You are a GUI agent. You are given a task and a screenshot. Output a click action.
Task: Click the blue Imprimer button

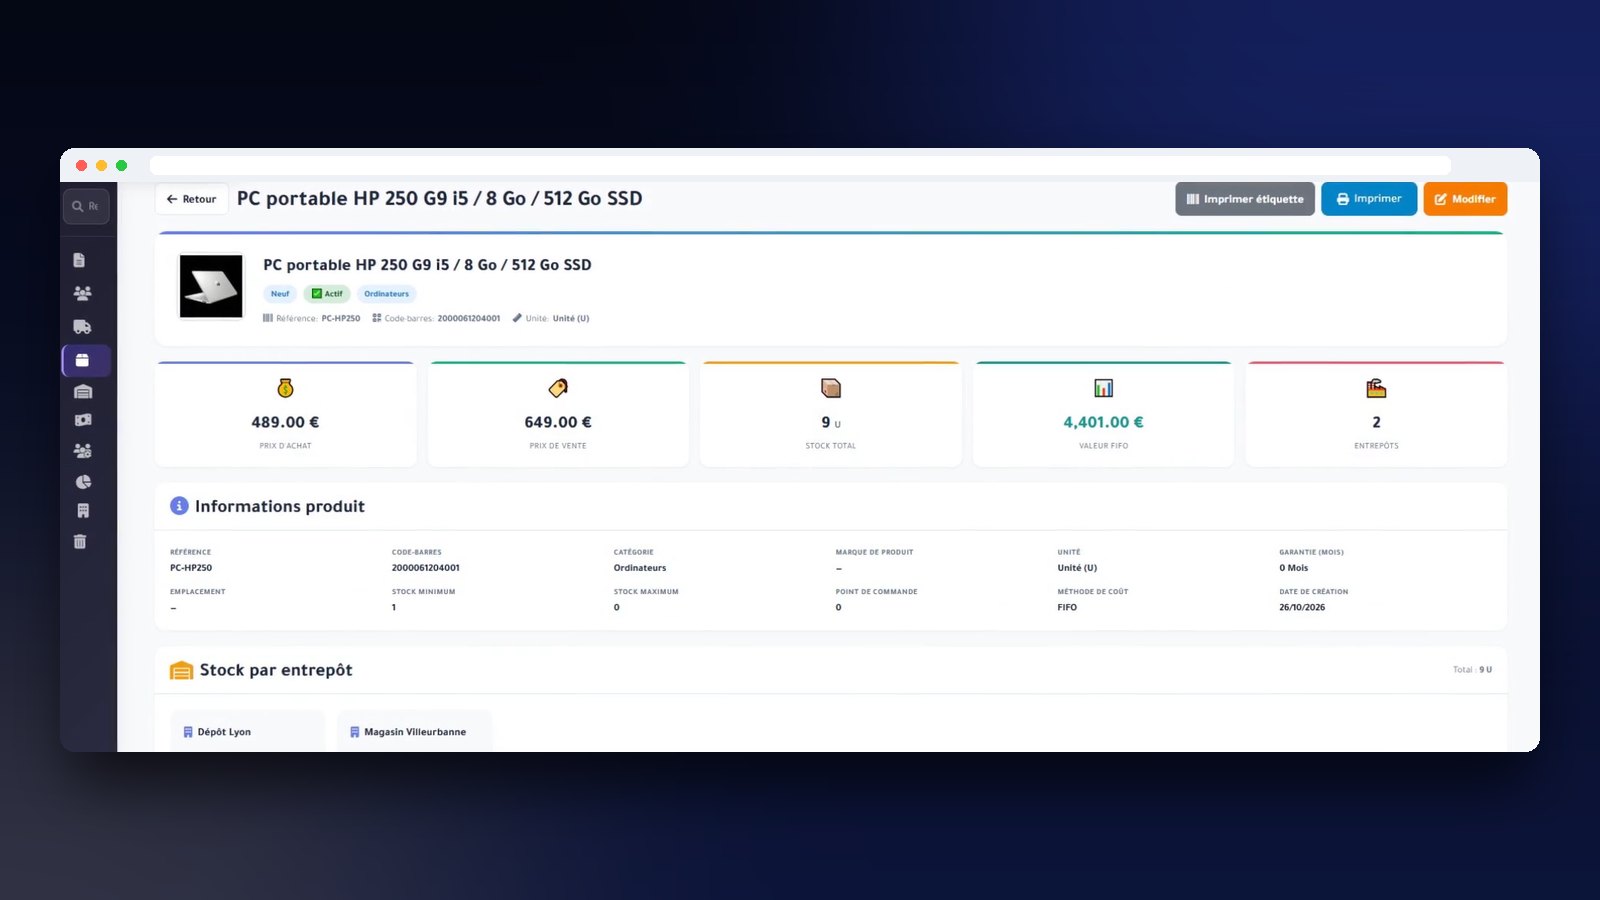pos(1369,199)
